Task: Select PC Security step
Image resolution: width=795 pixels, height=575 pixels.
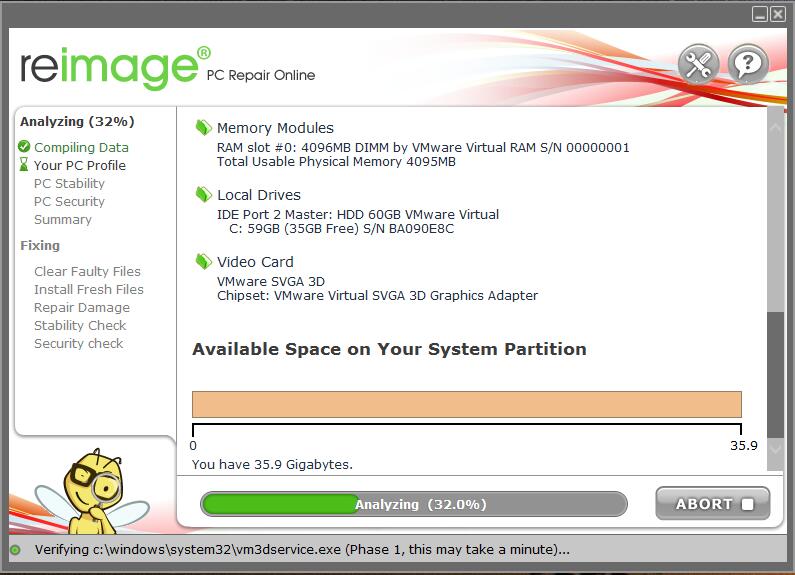Action: (x=69, y=202)
